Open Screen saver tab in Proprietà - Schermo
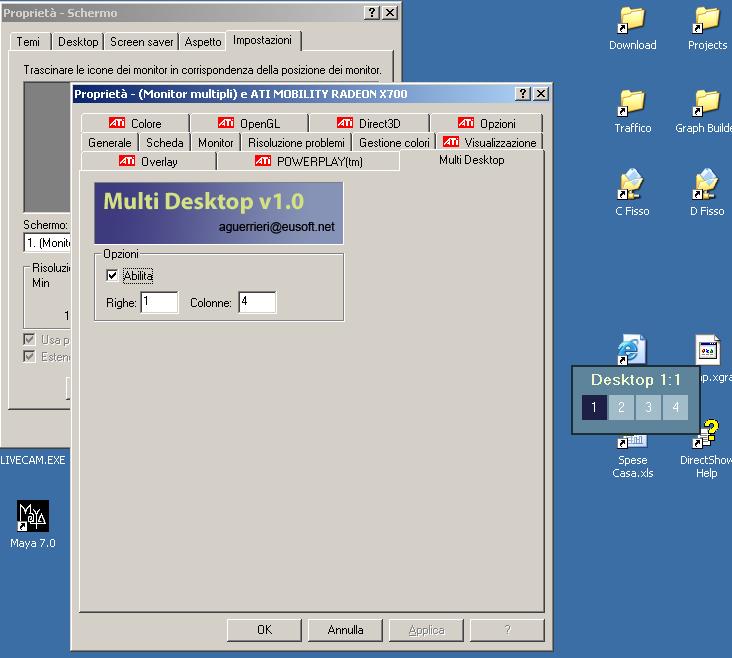Screen dimensions: 732x658 point(141,42)
